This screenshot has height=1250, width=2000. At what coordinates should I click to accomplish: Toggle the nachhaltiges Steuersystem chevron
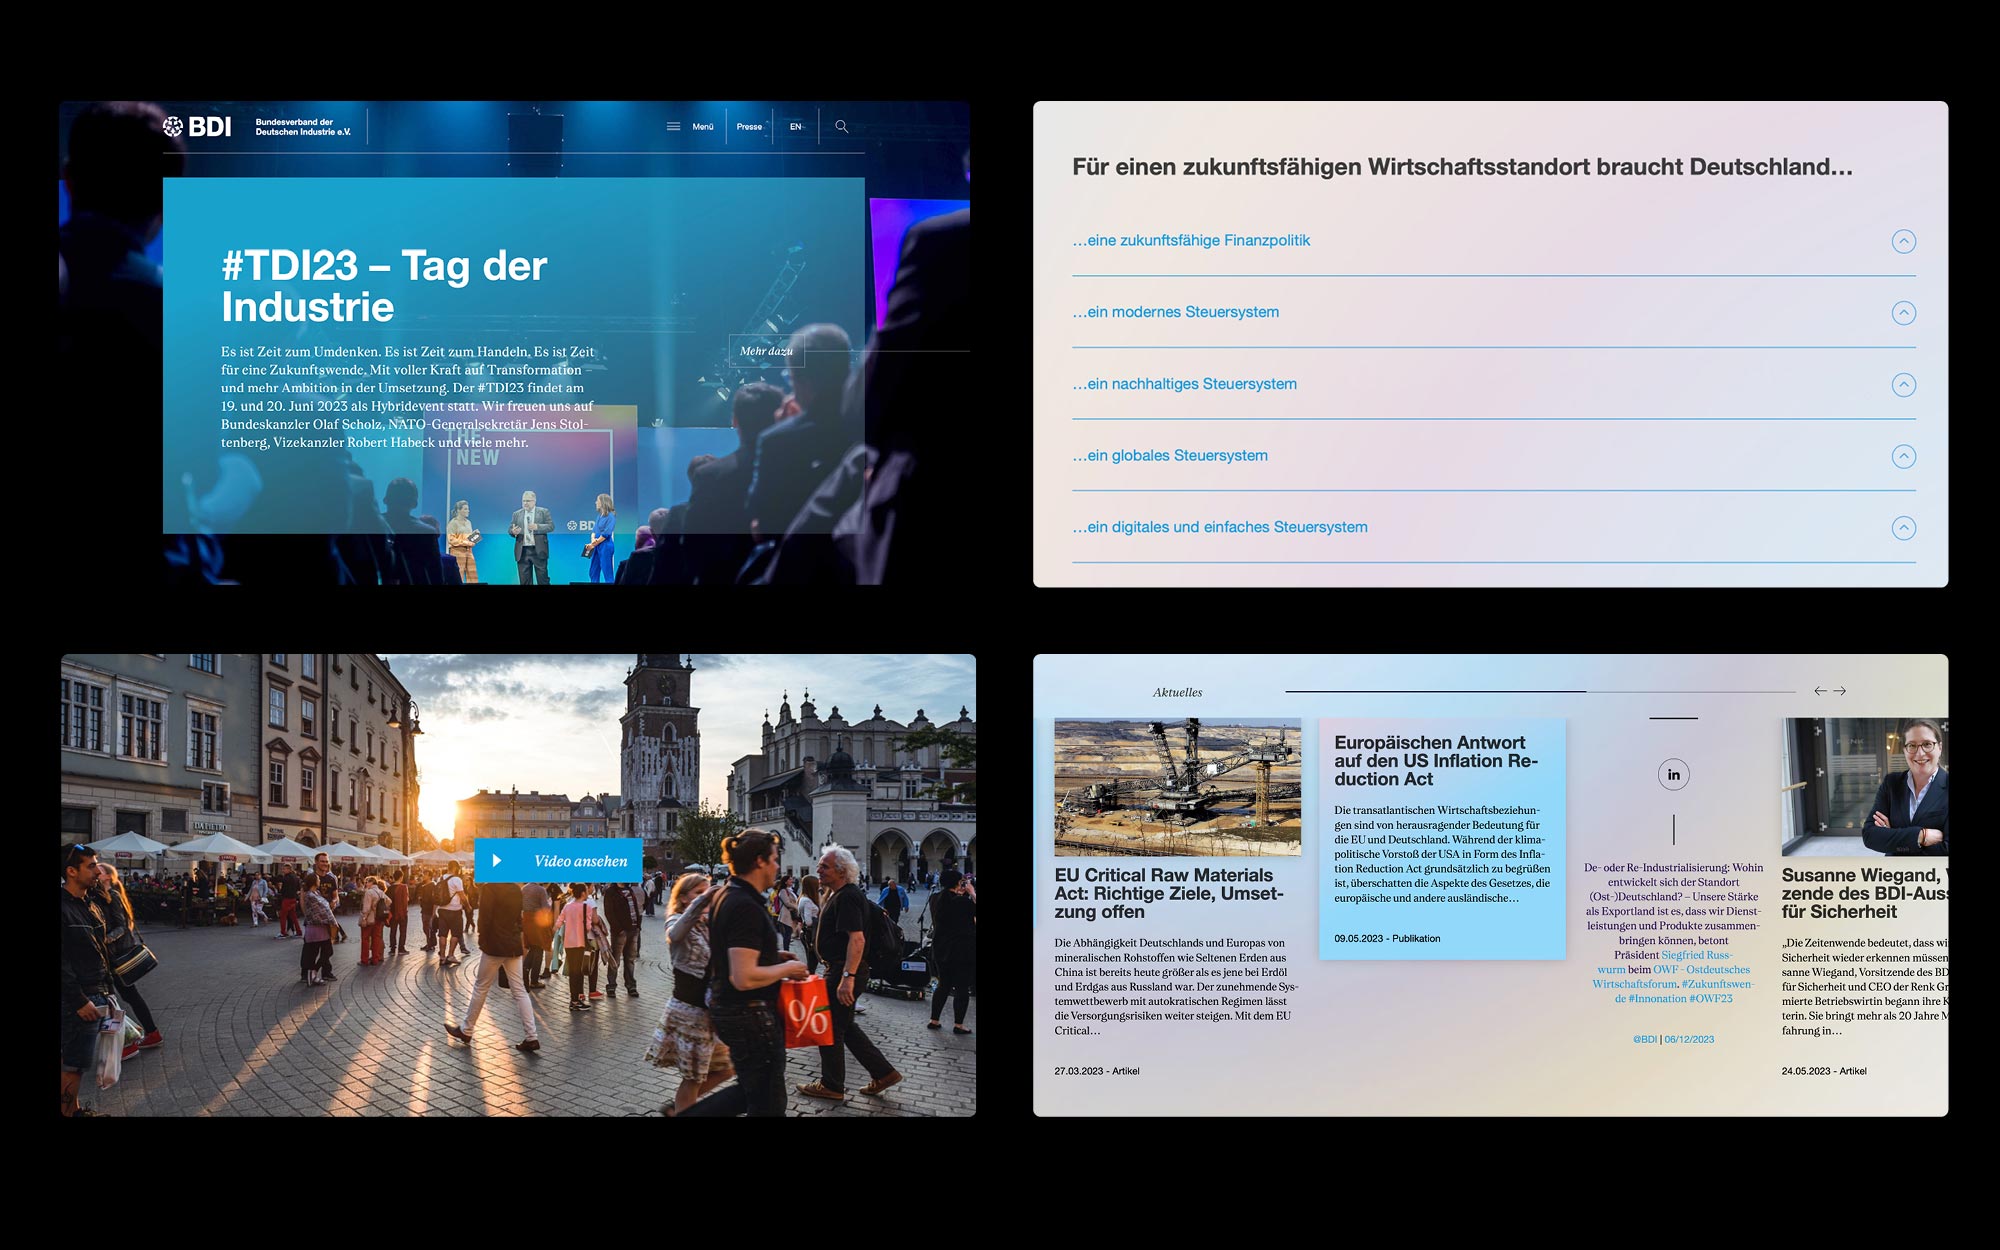click(1903, 385)
